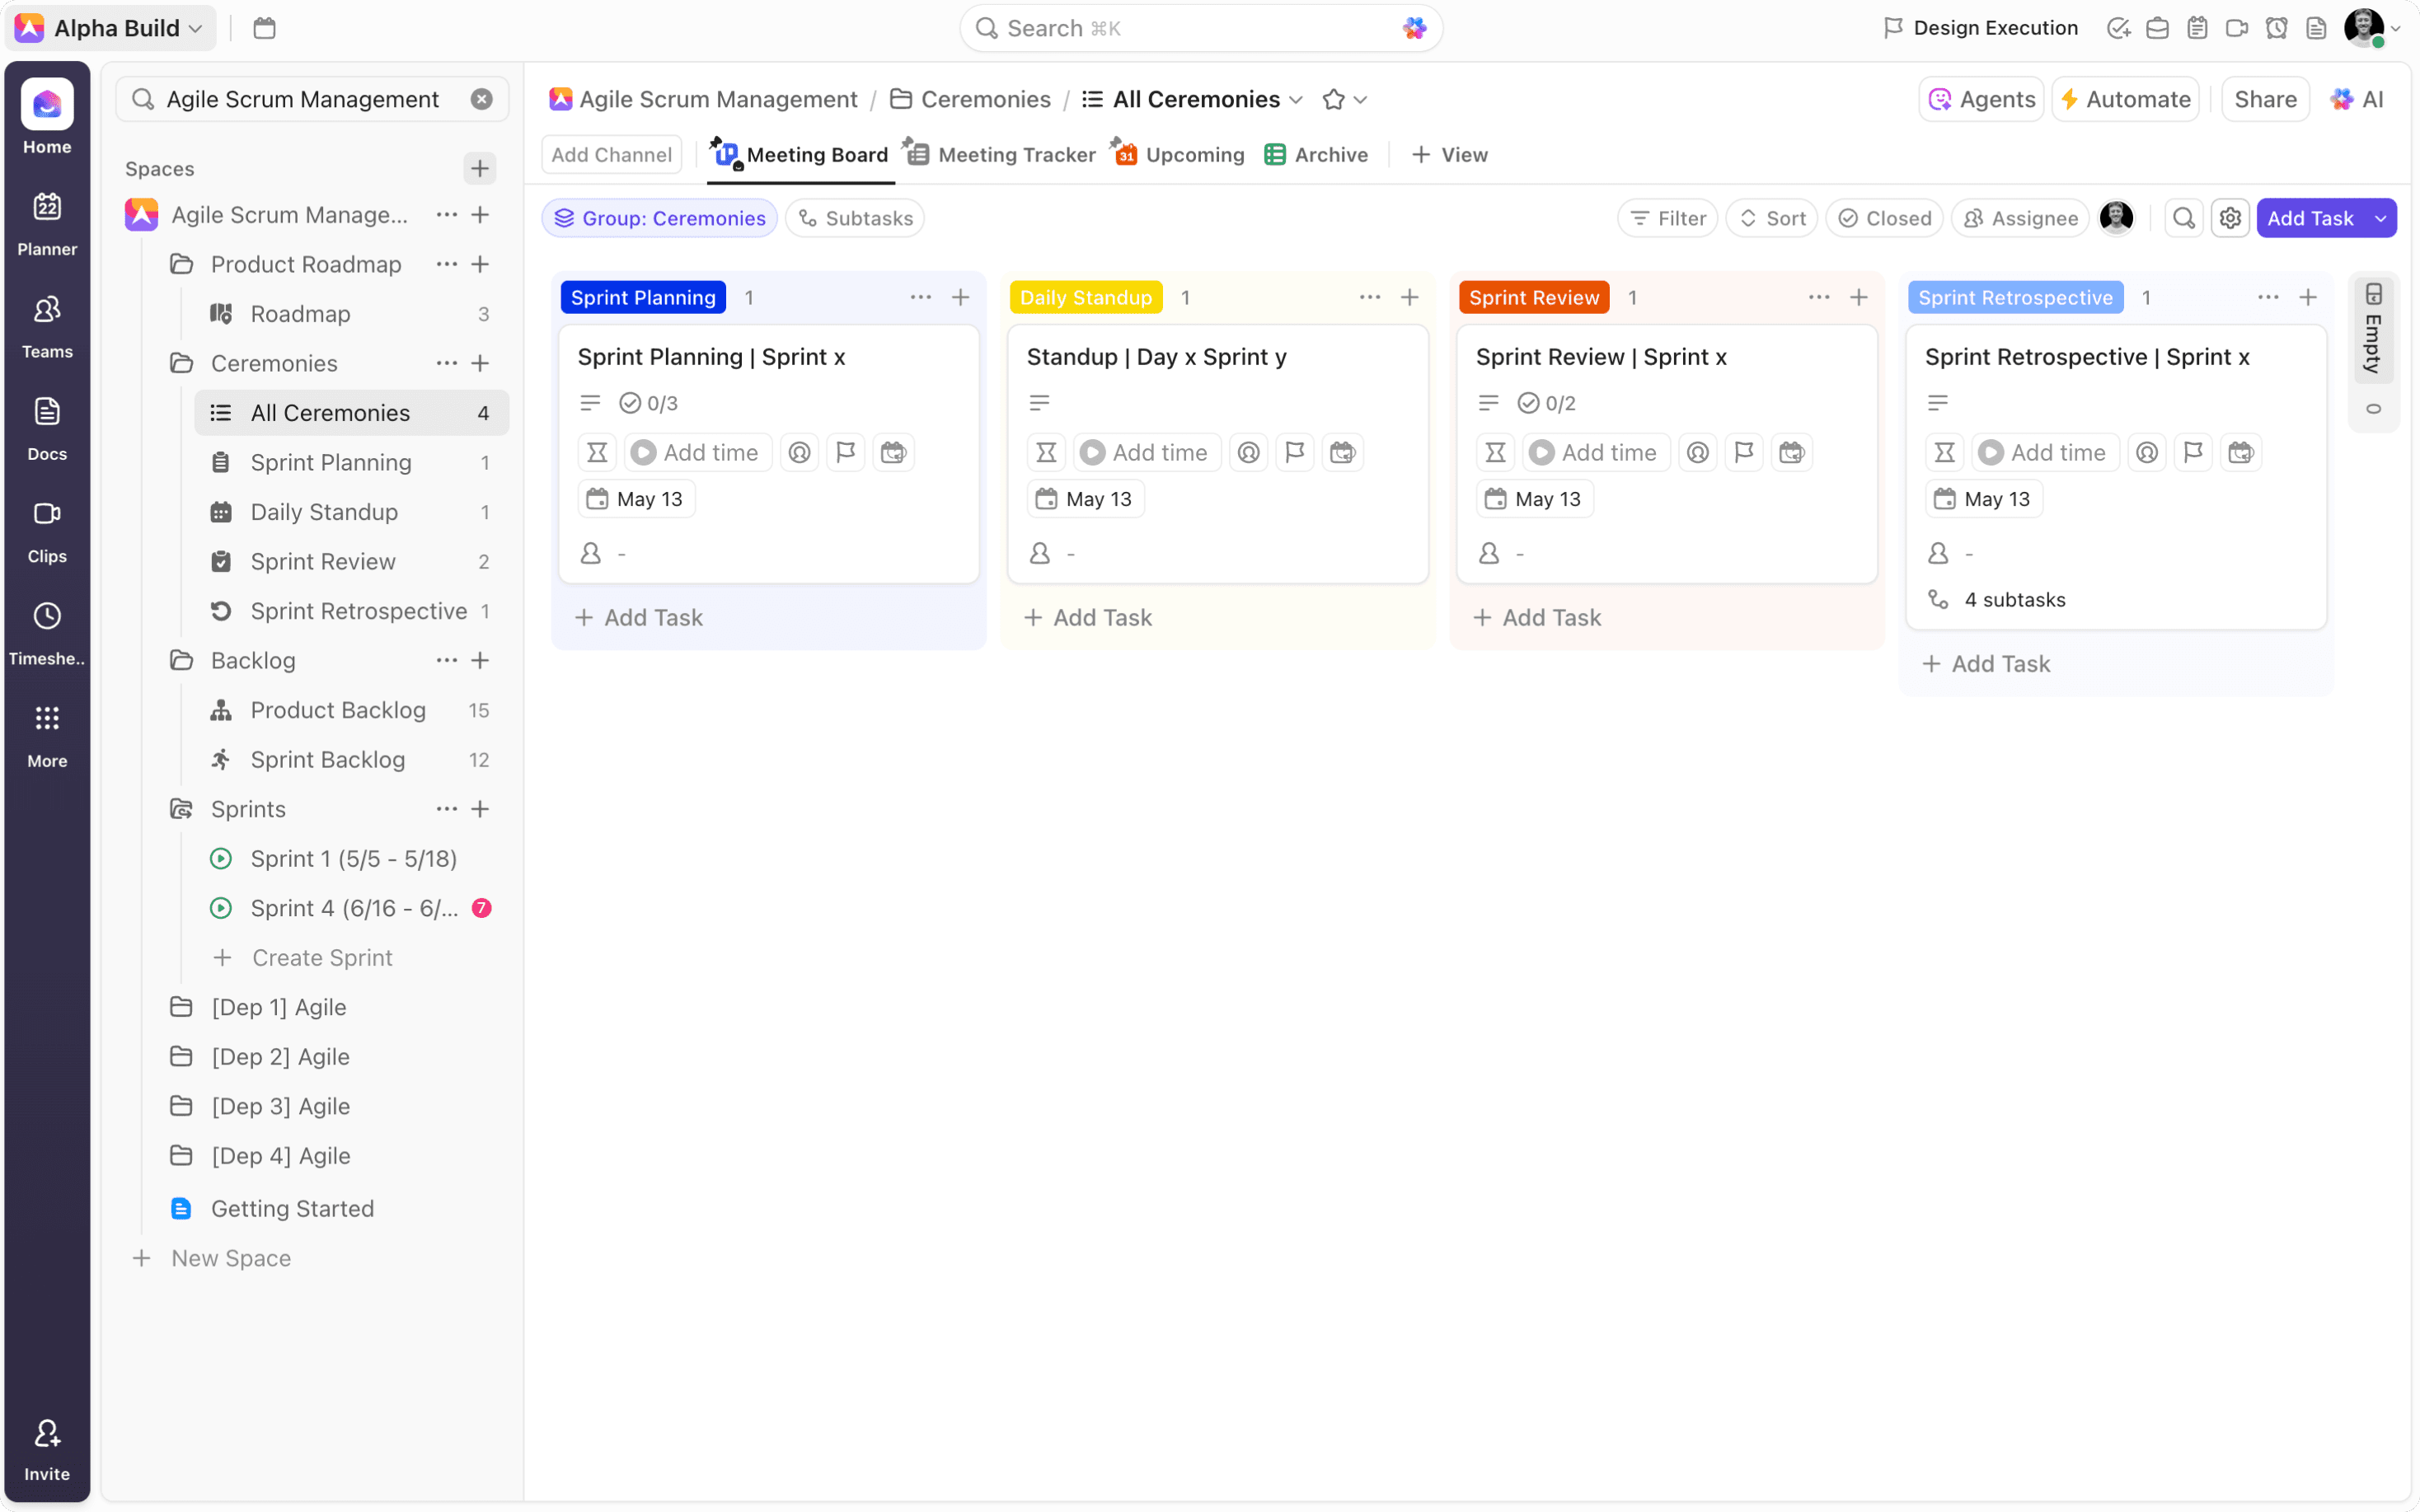Toggle the Subtasks display option
Viewport: 2420px width, 1512px height.
(x=854, y=218)
